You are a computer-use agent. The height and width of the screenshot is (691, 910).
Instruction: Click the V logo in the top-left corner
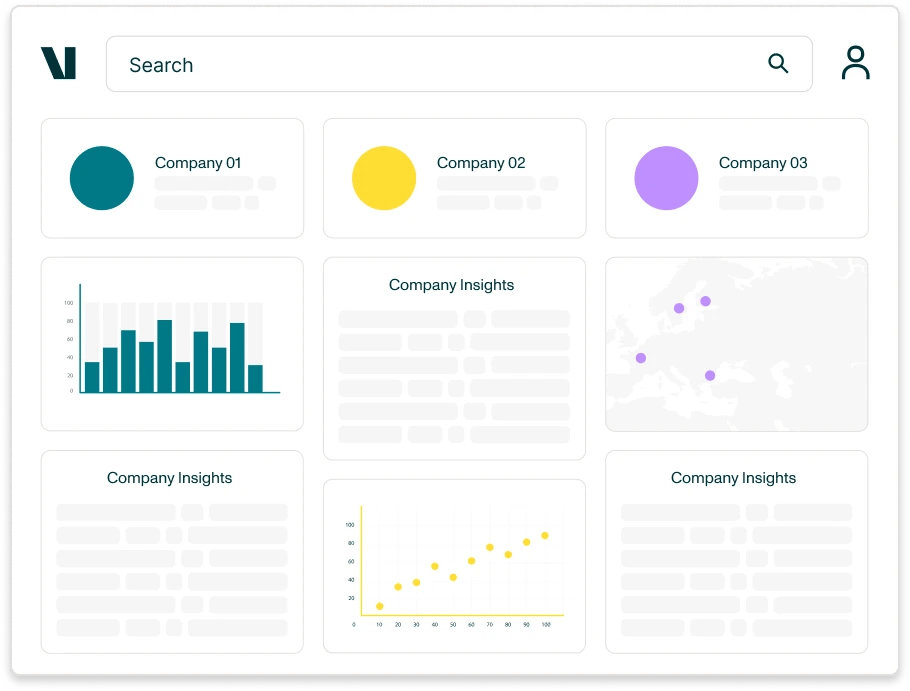(x=59, y=62)
